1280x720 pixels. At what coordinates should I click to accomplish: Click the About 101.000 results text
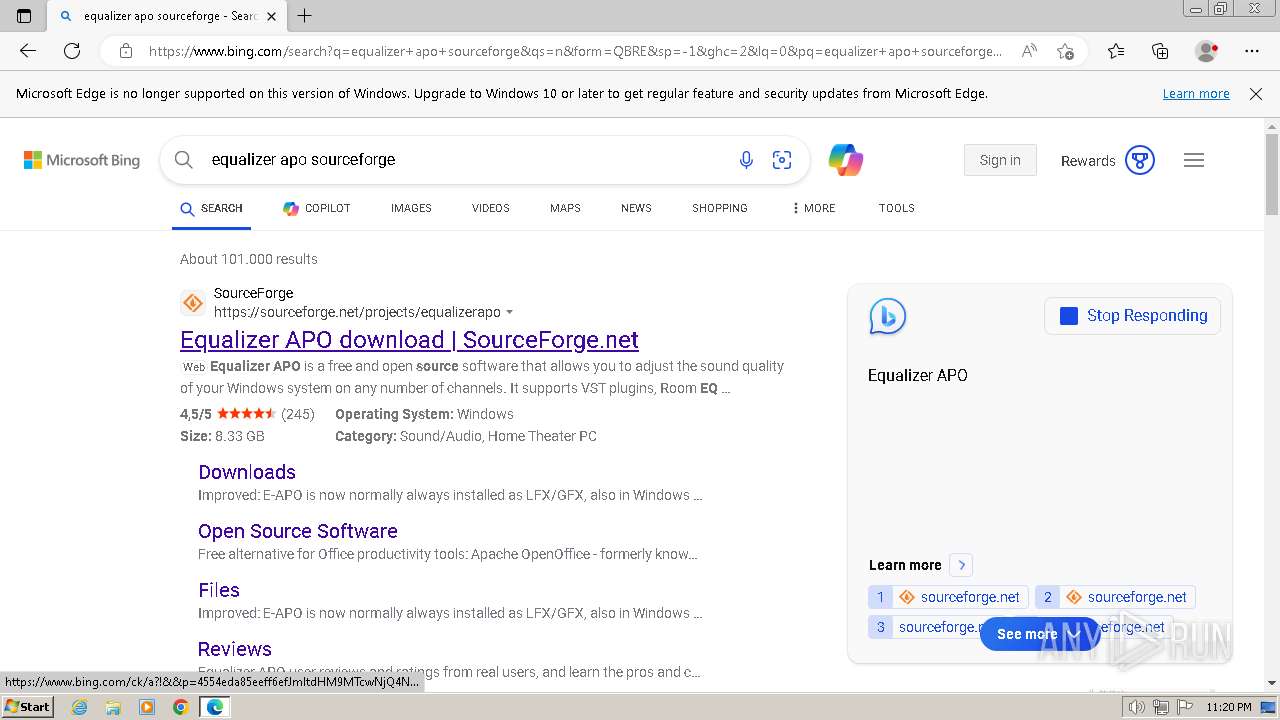[x=249, y=259]
